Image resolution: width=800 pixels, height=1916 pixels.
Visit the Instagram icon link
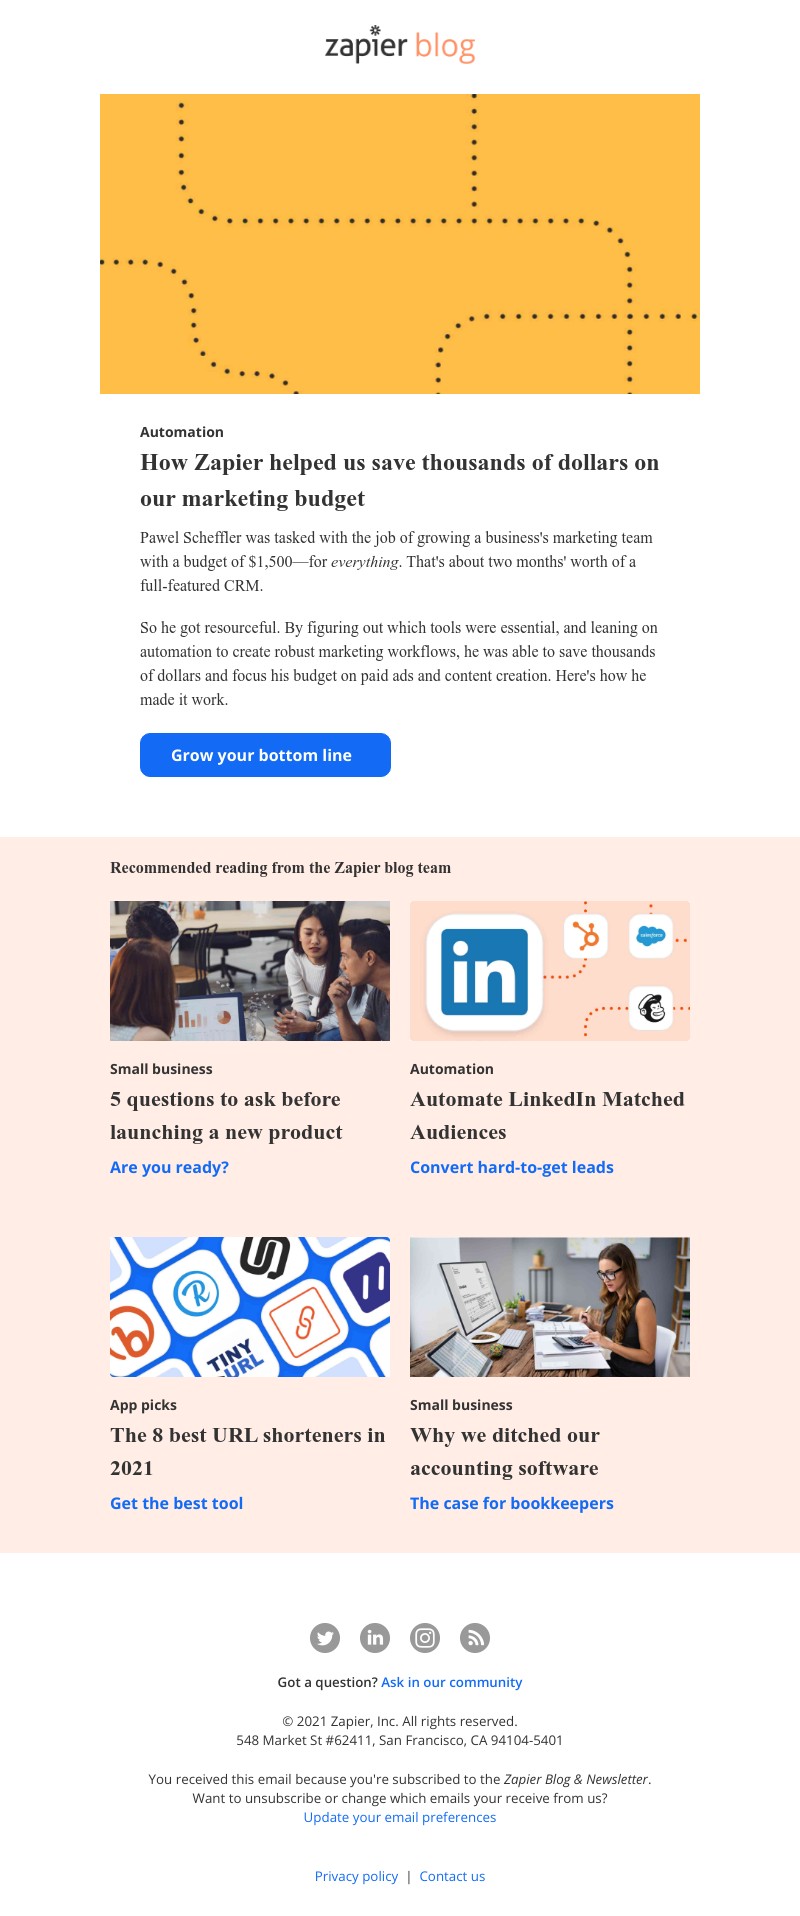click(425, 1638)
